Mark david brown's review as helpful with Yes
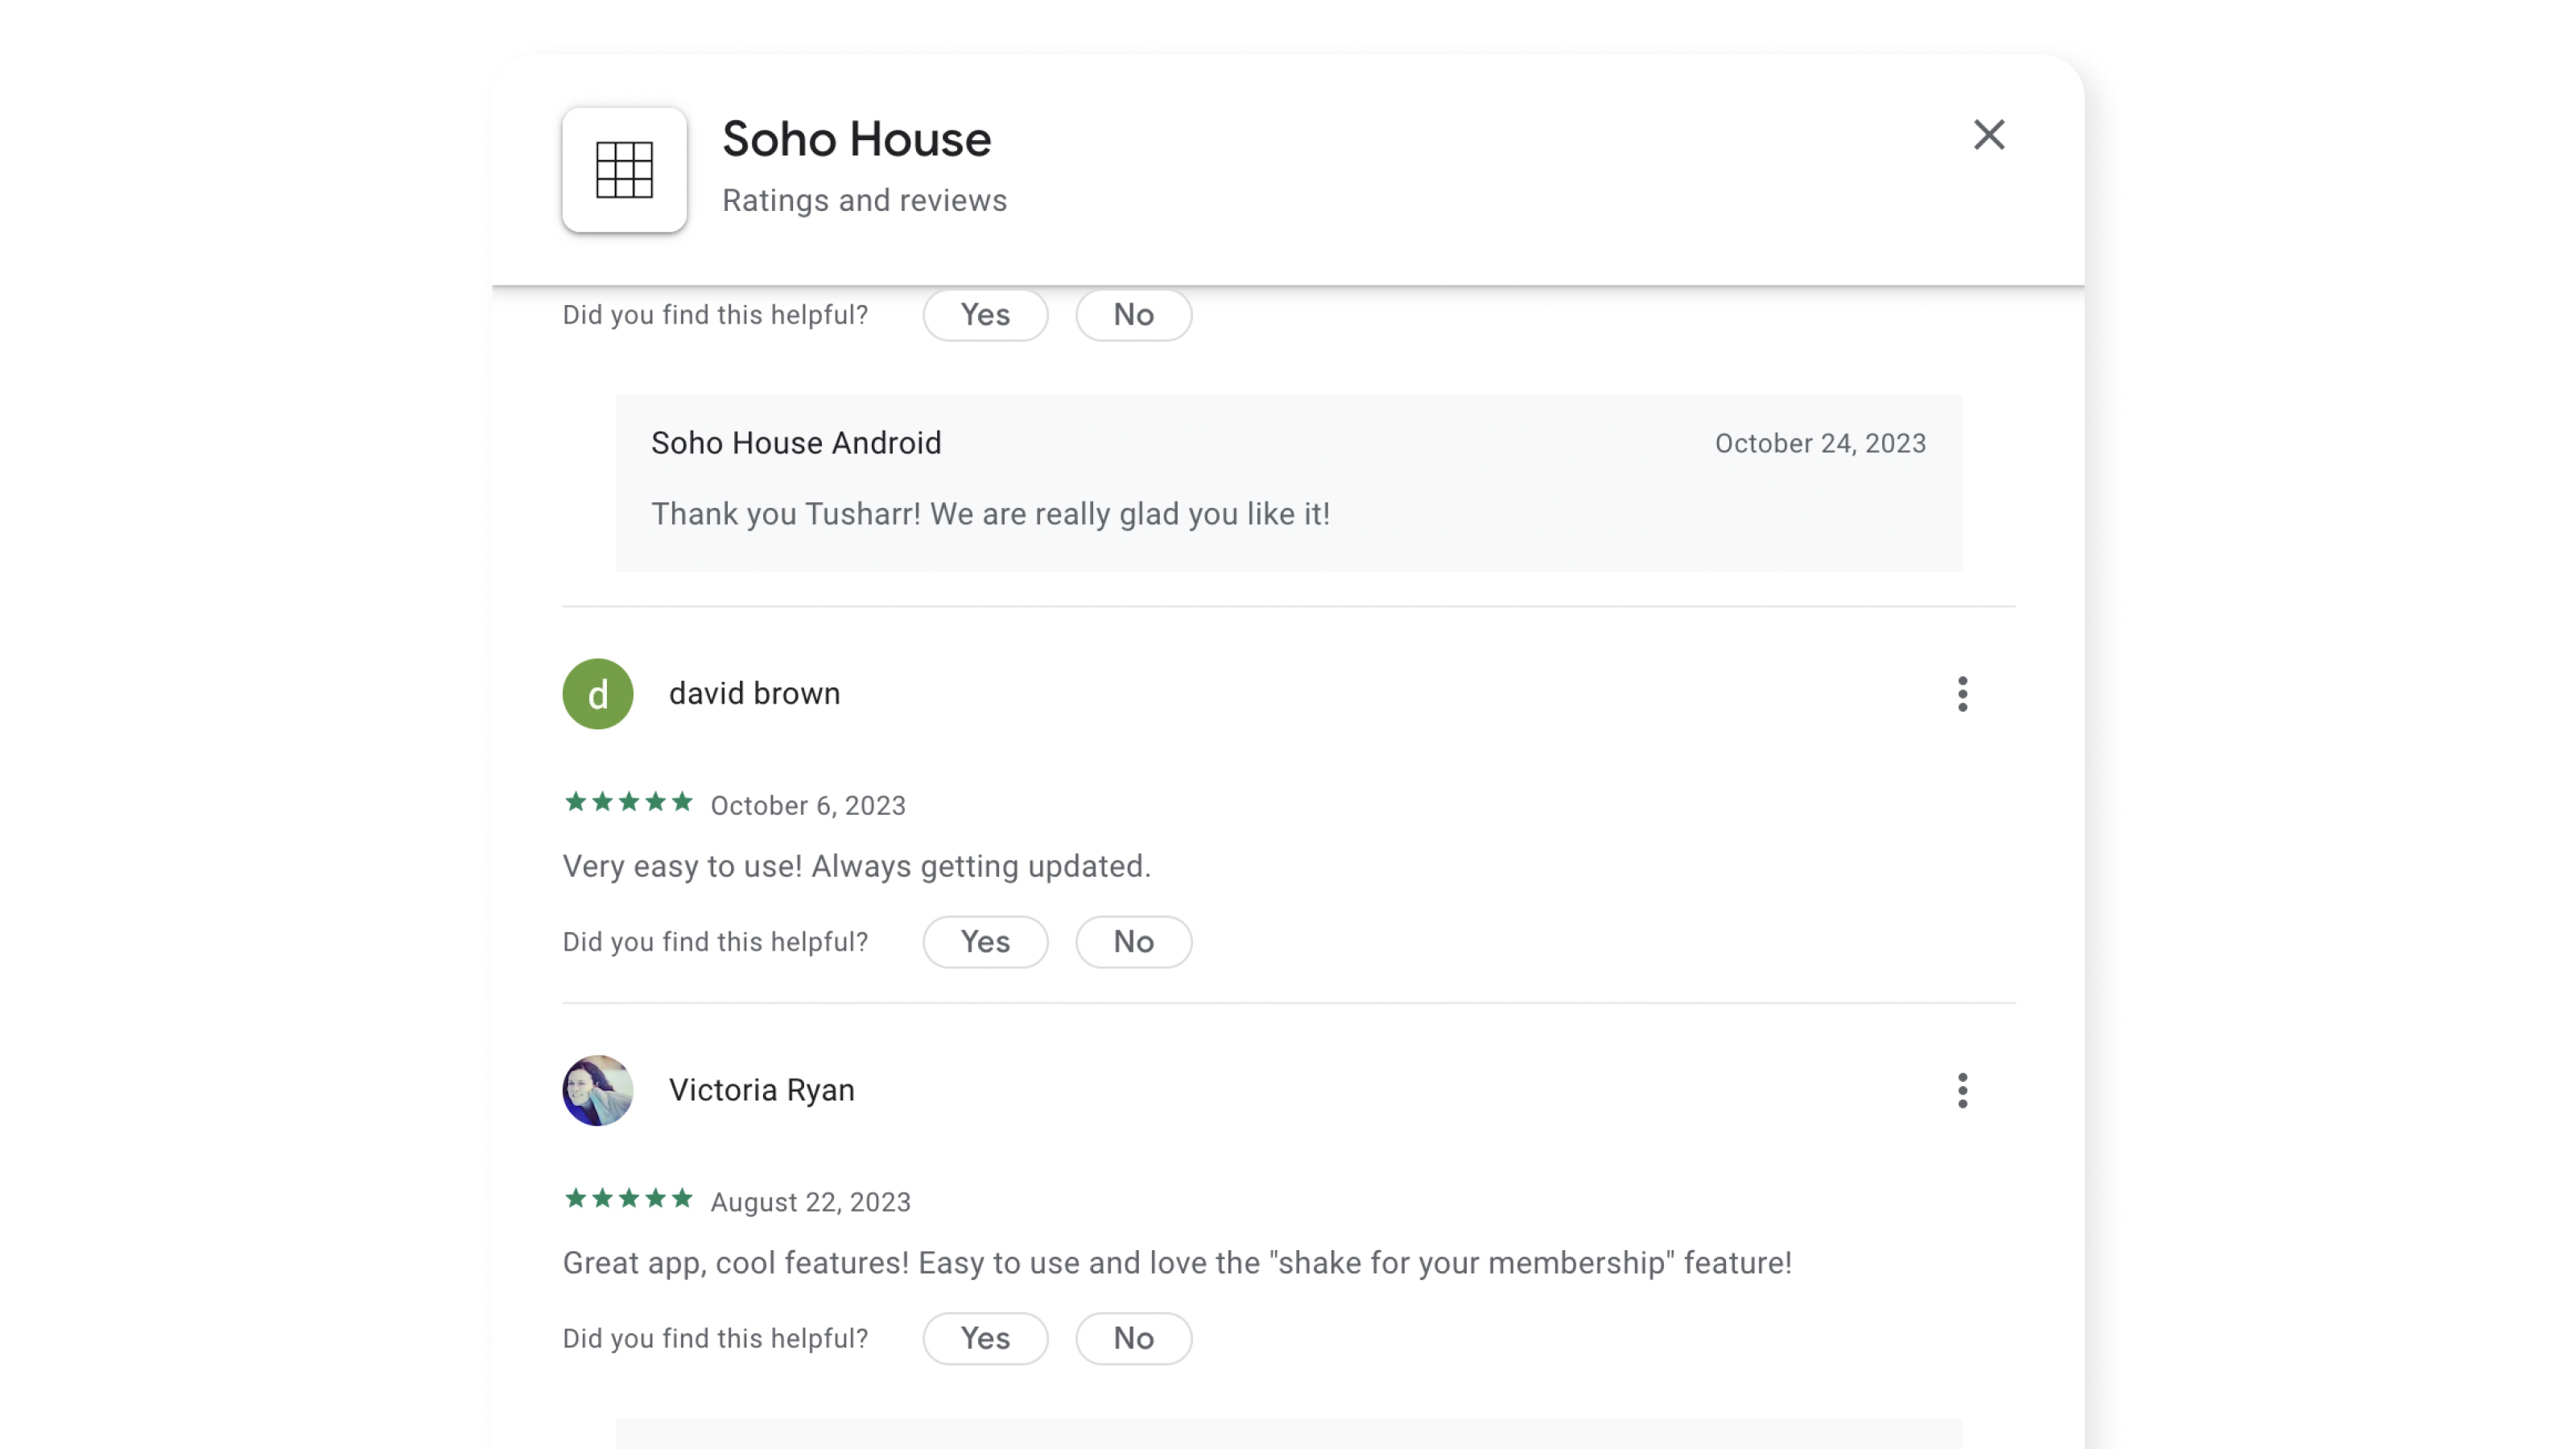Image resolution: width=2576 pixels, height=1449 pixels. [985, 942]
